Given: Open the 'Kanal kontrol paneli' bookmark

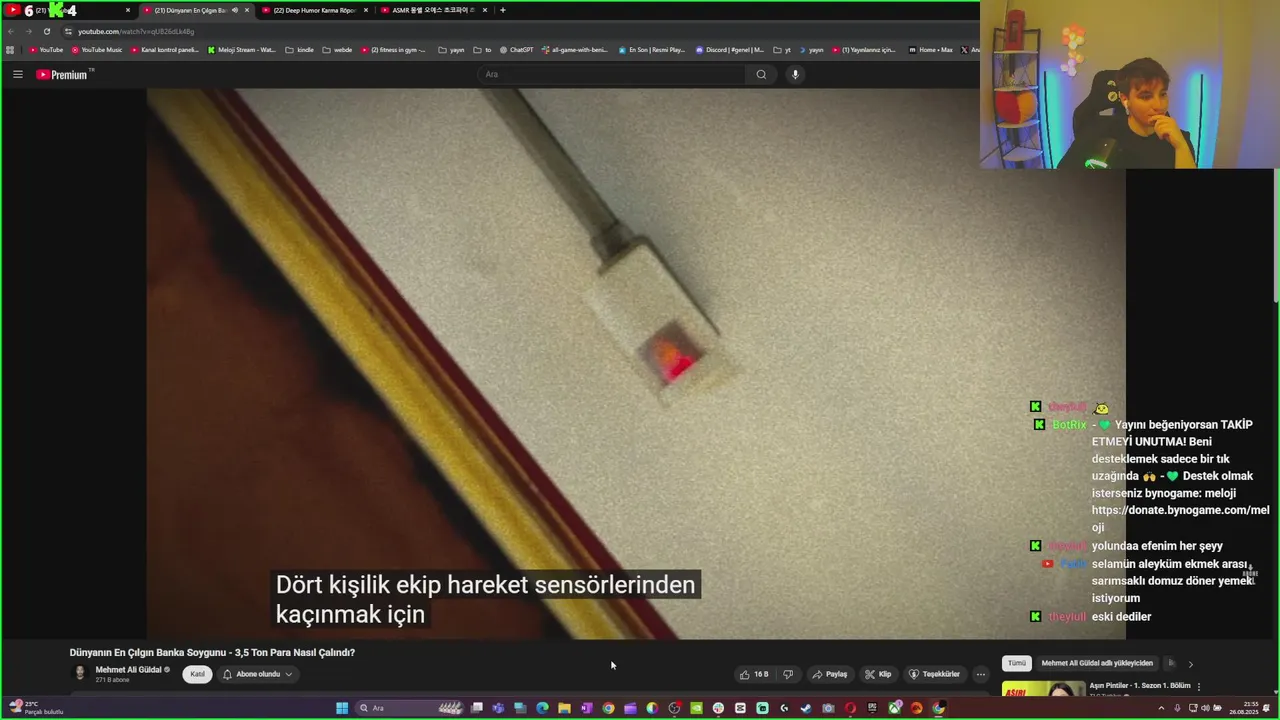Looking at the screenshot, I should coord(164,49).
